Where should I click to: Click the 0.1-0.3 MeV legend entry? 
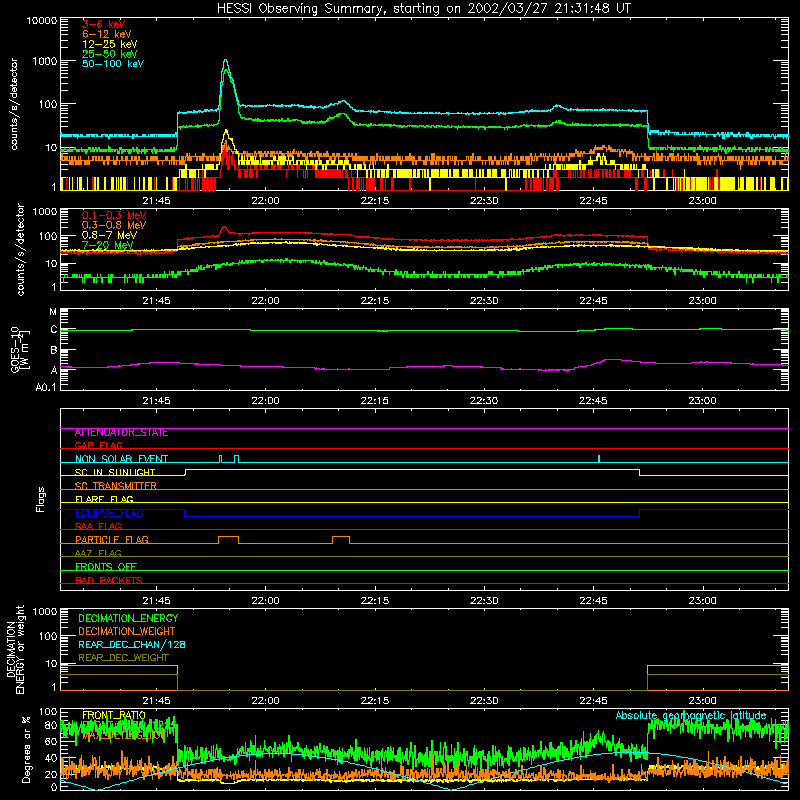(x=114, y=215)
